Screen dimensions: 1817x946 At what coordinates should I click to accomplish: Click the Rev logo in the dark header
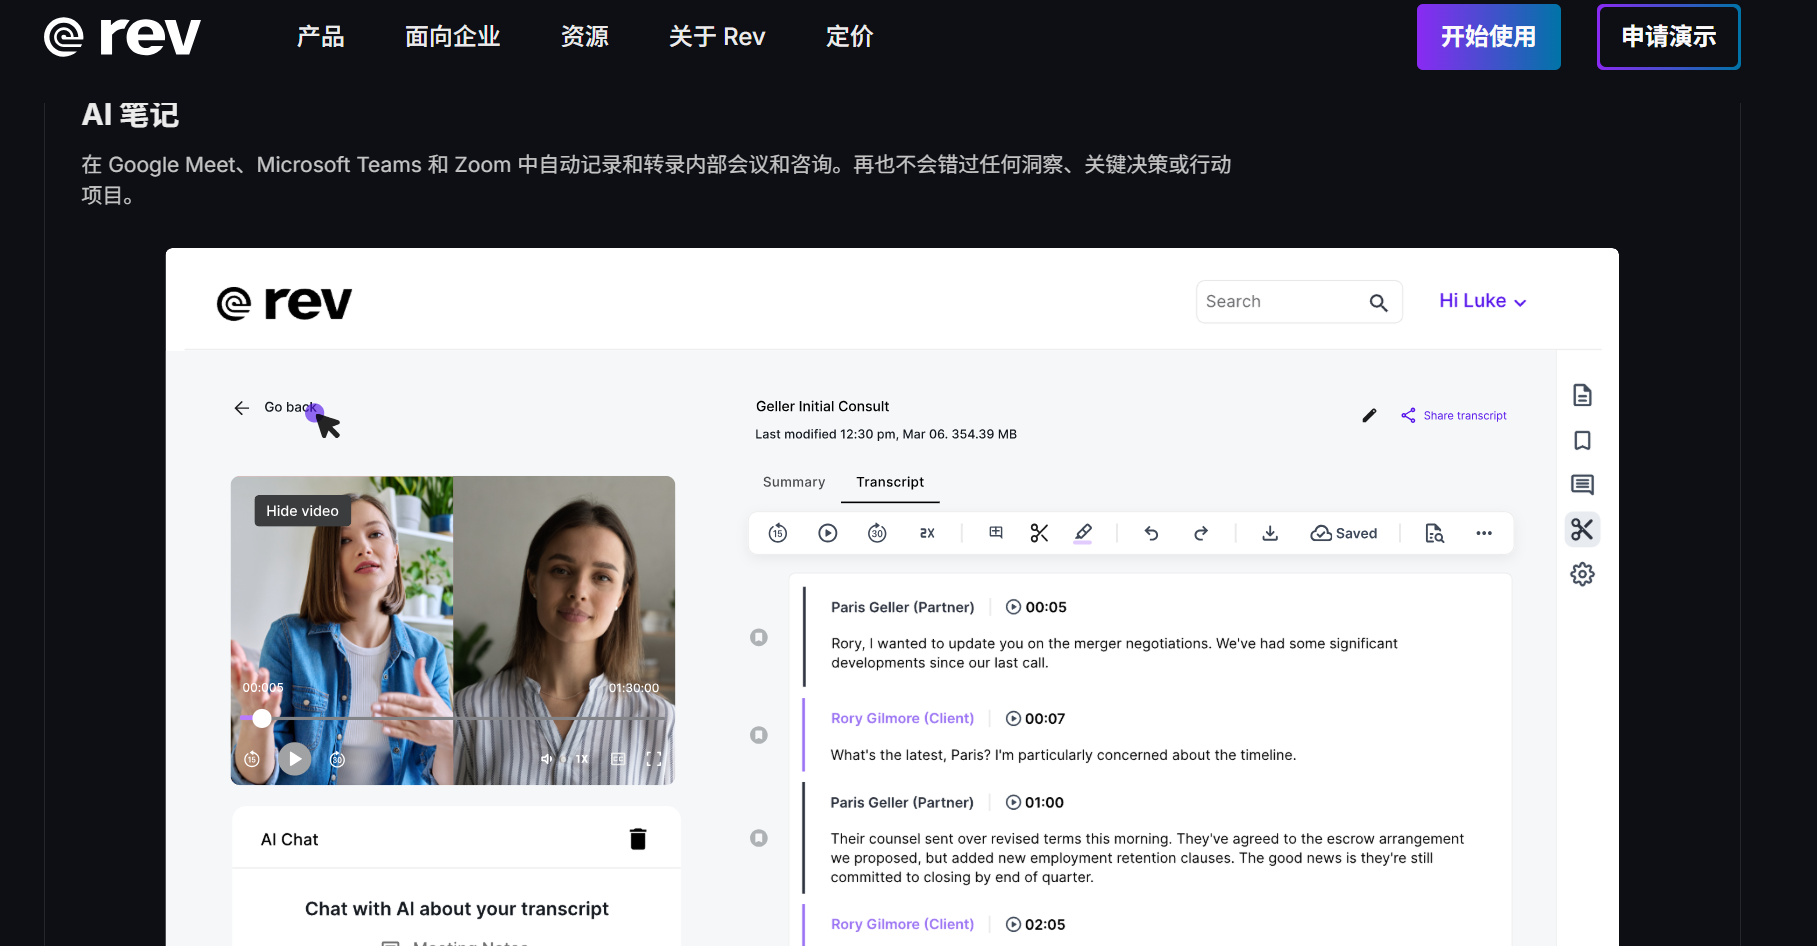[122, 37]
